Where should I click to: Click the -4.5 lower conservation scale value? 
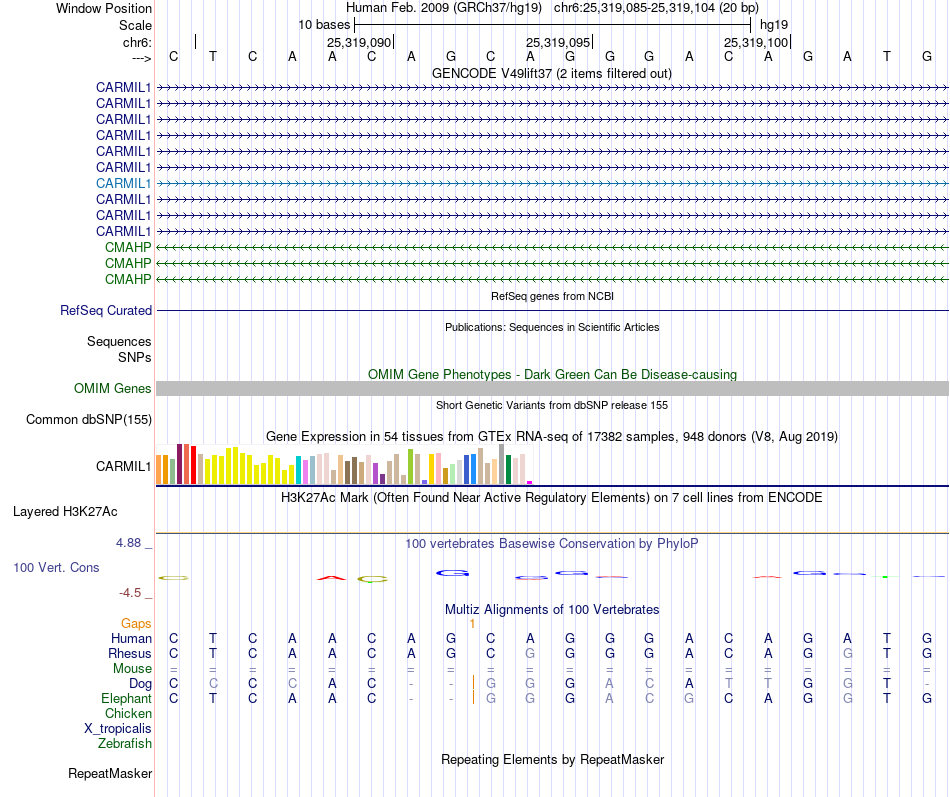click(x=130, y=593)
